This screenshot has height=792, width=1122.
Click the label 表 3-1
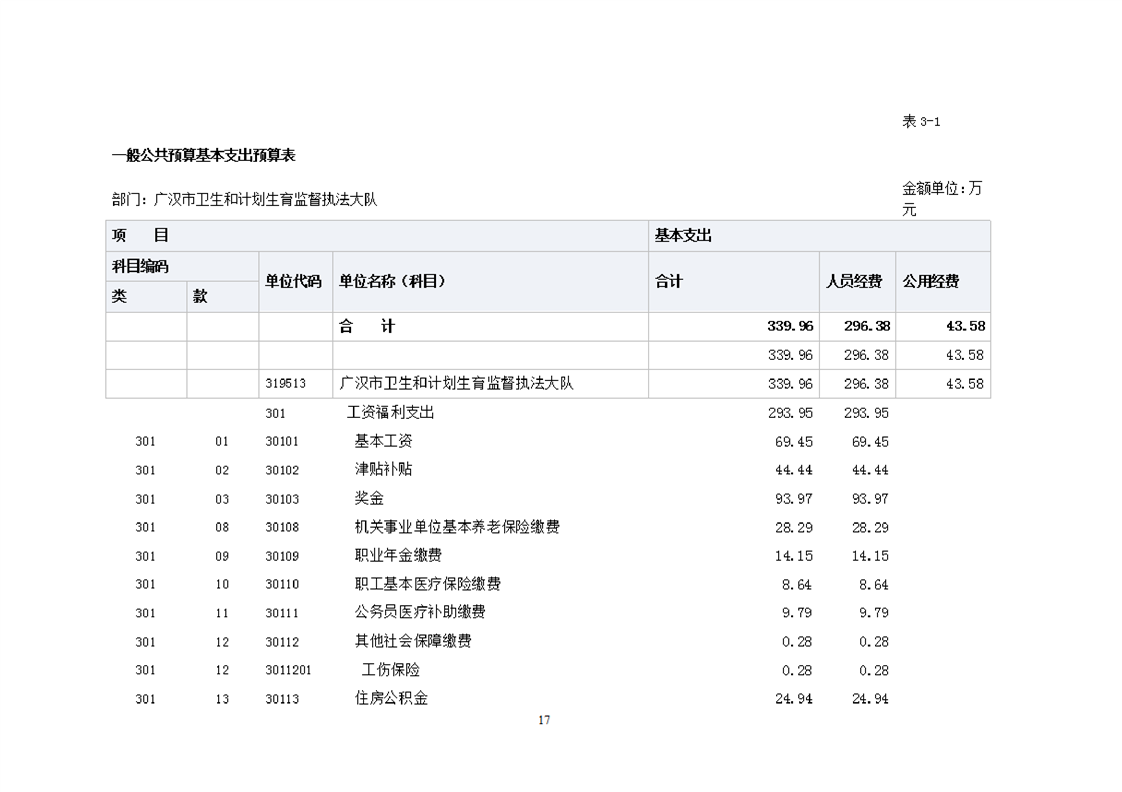(921, 121)
